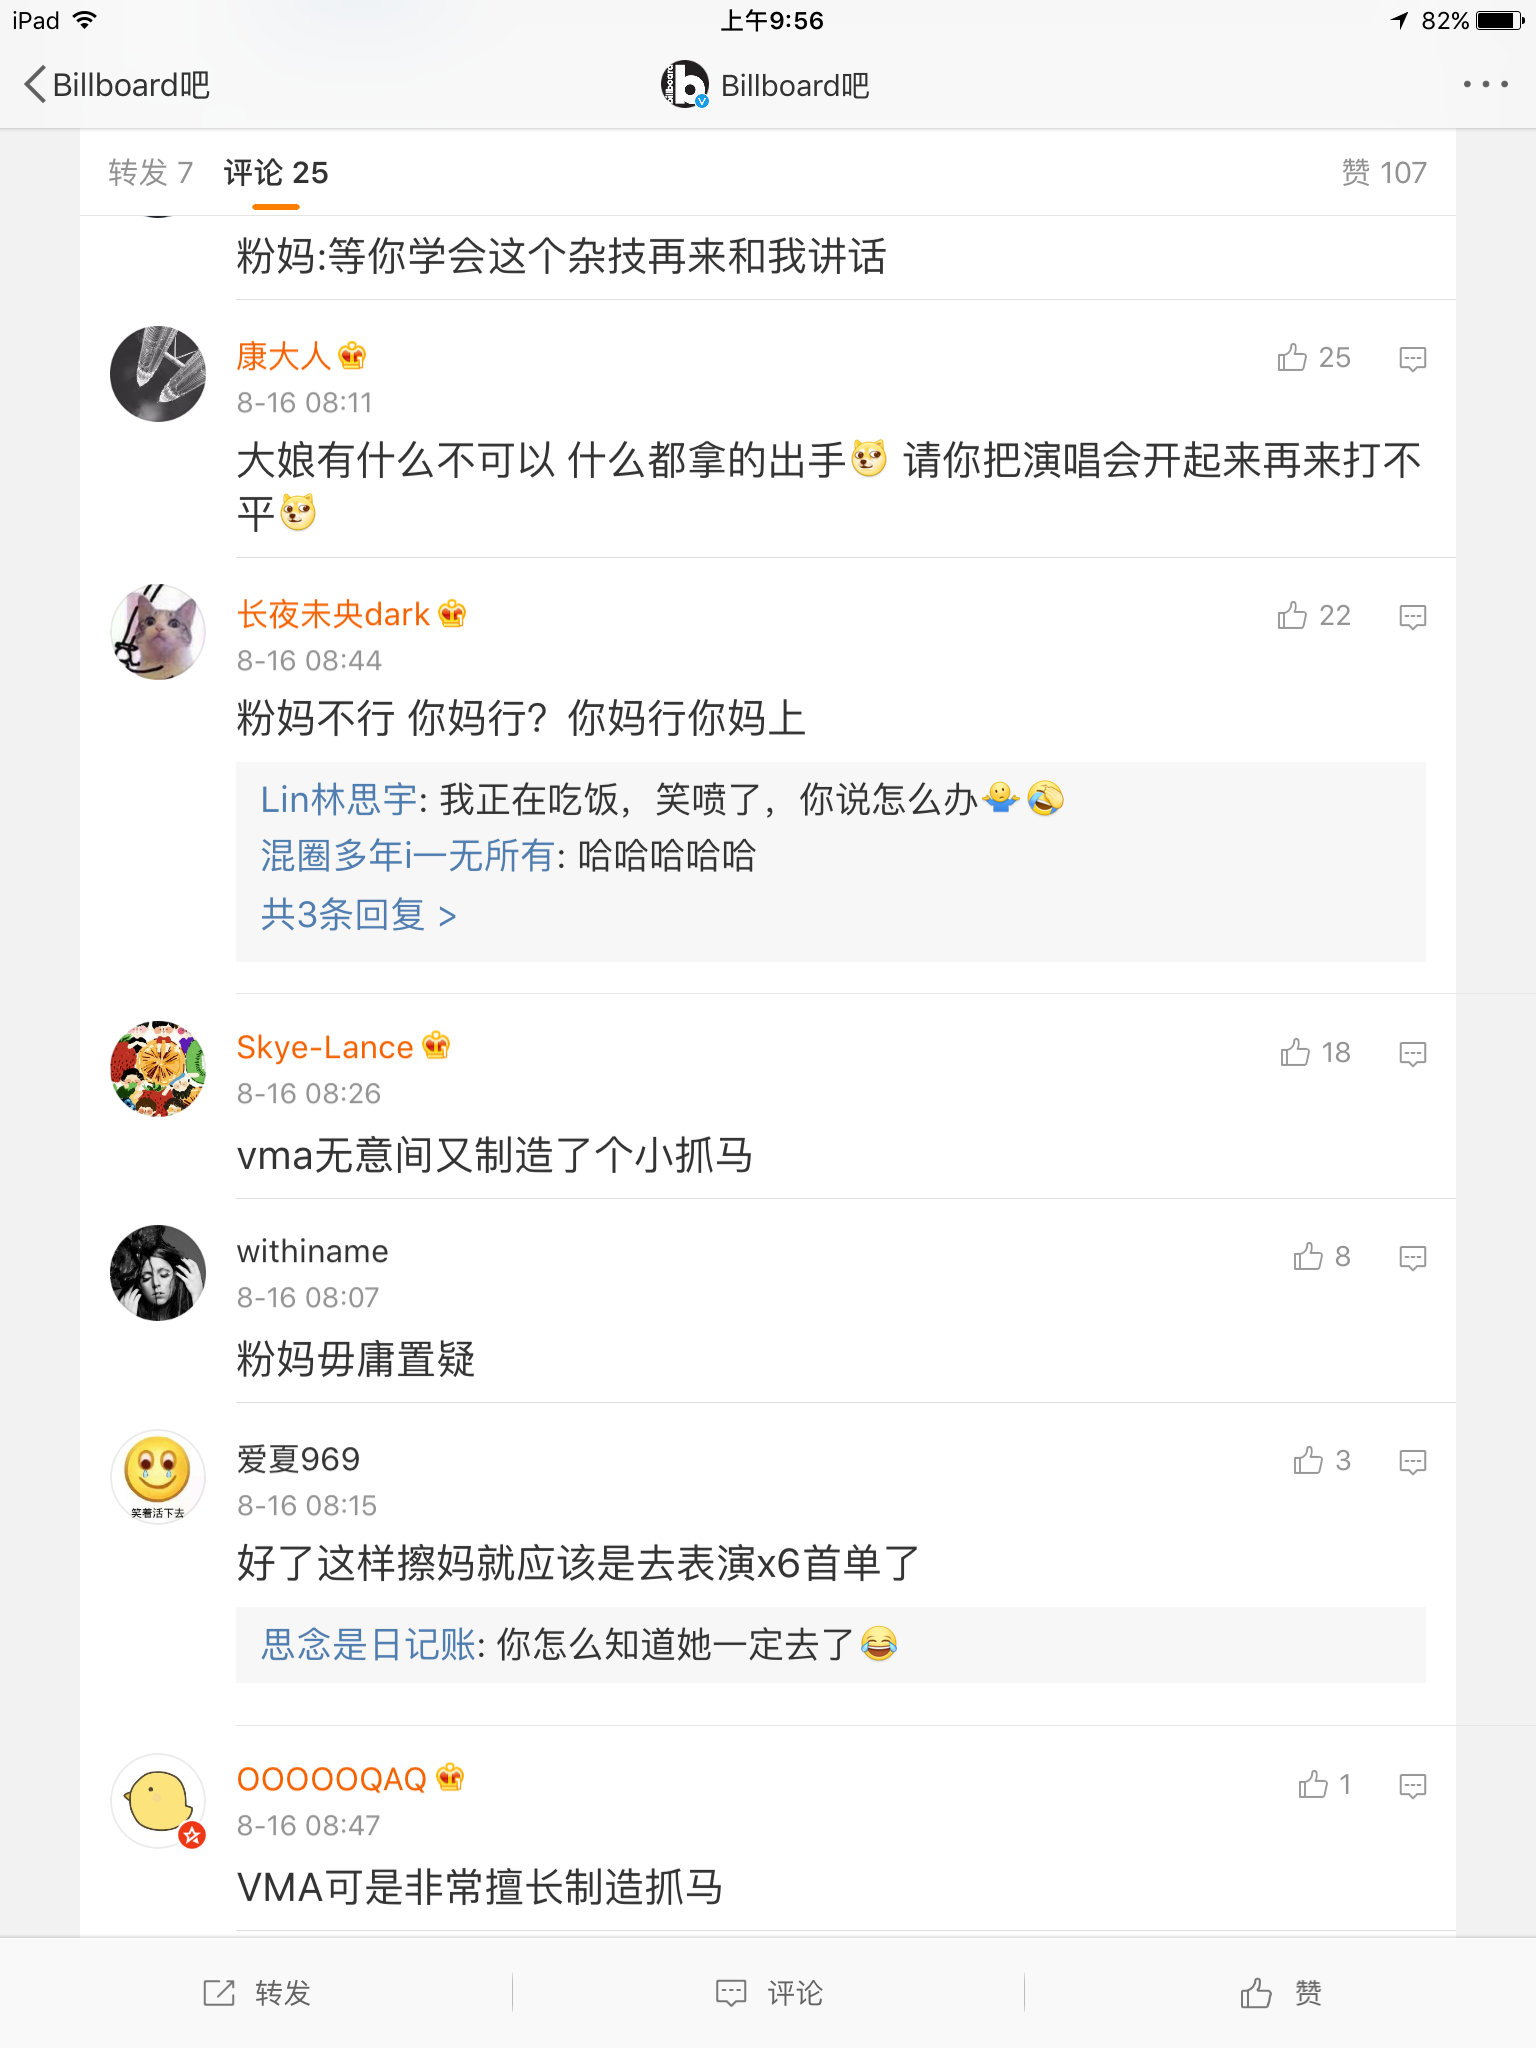Screen dimensions: 1536x2048
Task: Tap 赞 thumbs-up in bottom bar
Action: (x=1280, y=1993)
